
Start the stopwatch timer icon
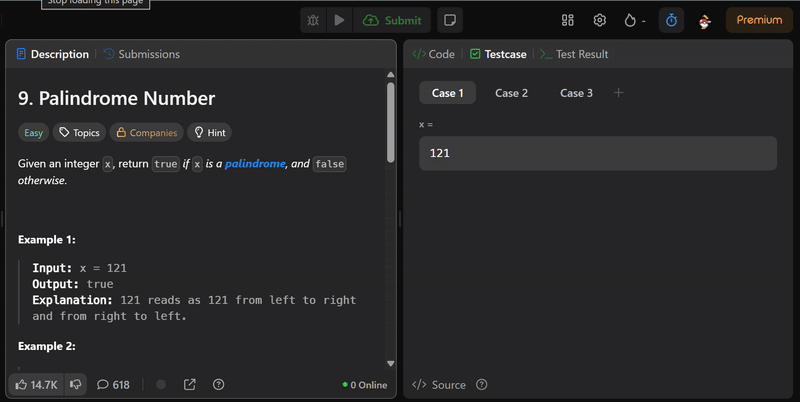pyautogui.click(x=671, y=20)
